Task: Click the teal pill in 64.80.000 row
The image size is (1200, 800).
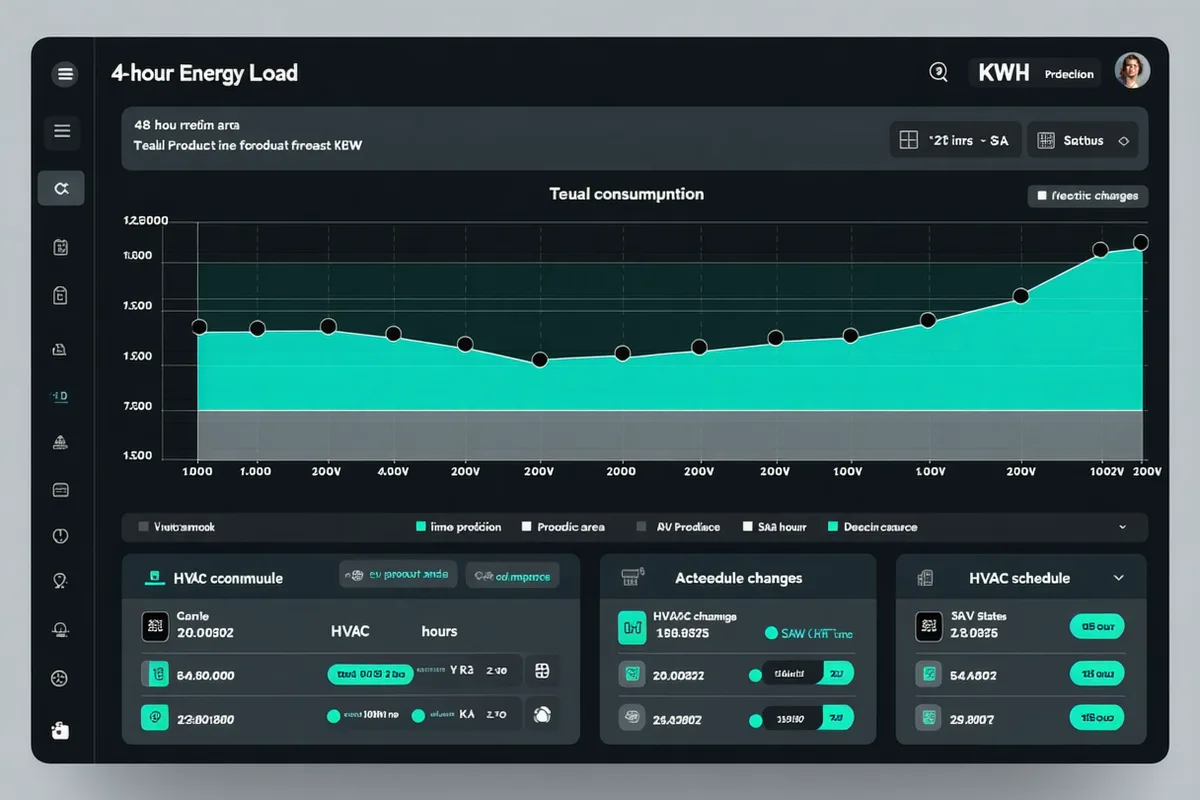Action: tap(370, 674)
